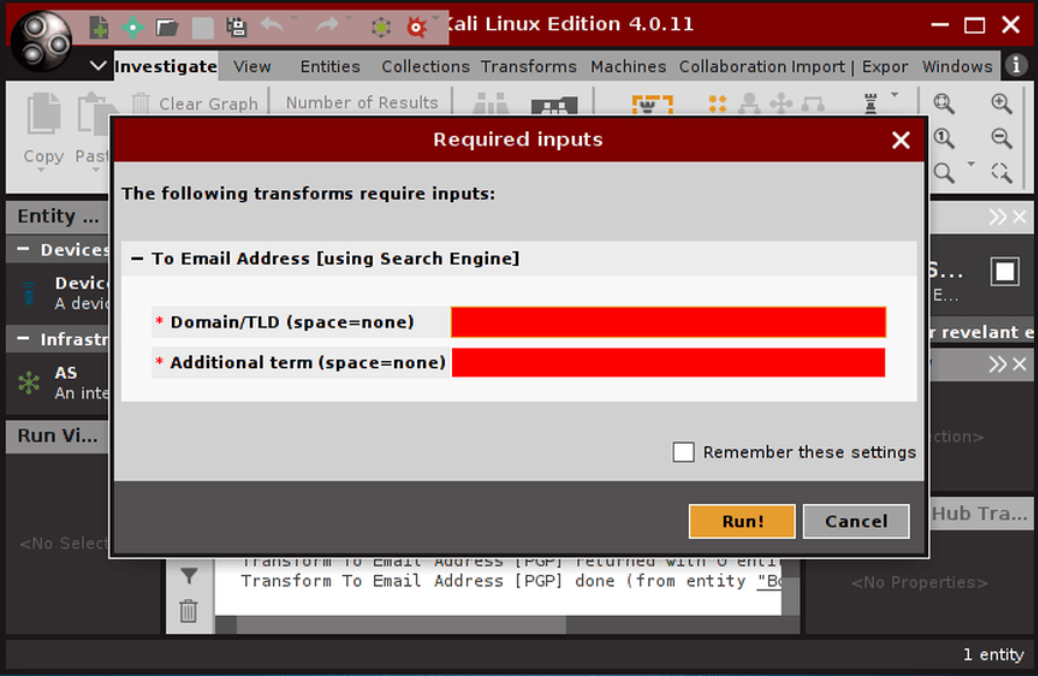This screenshot has height=676, width=1038.
Task: Click the green gear icon in title toolbar
Action: 381,27
